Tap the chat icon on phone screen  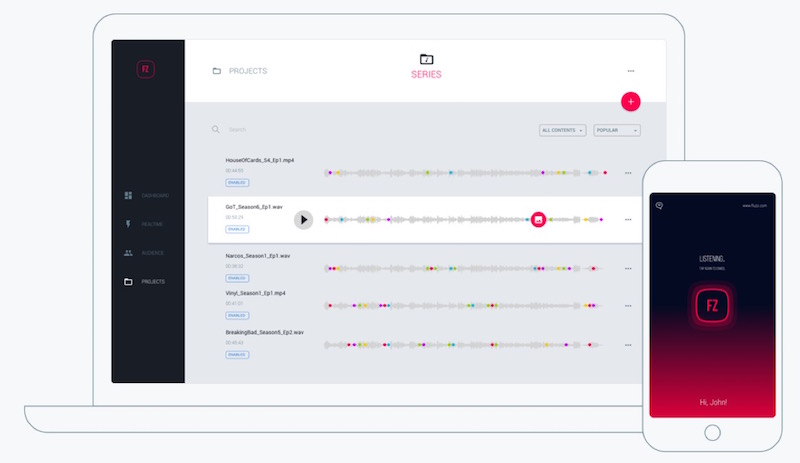pyautogui.click(x=659, y=206)
